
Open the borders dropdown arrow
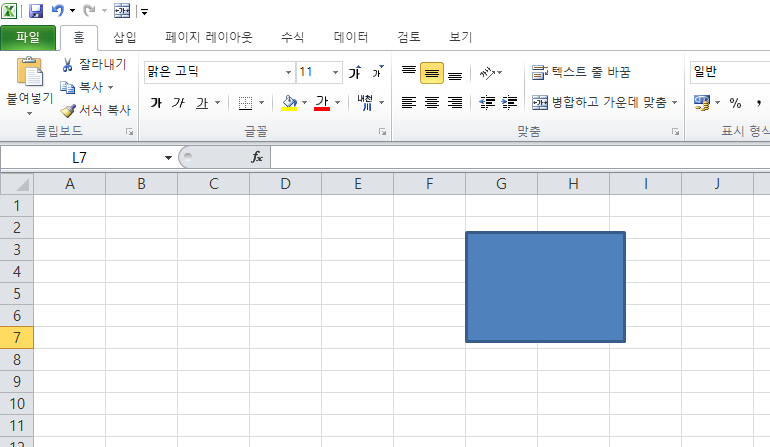coord(261,103)
